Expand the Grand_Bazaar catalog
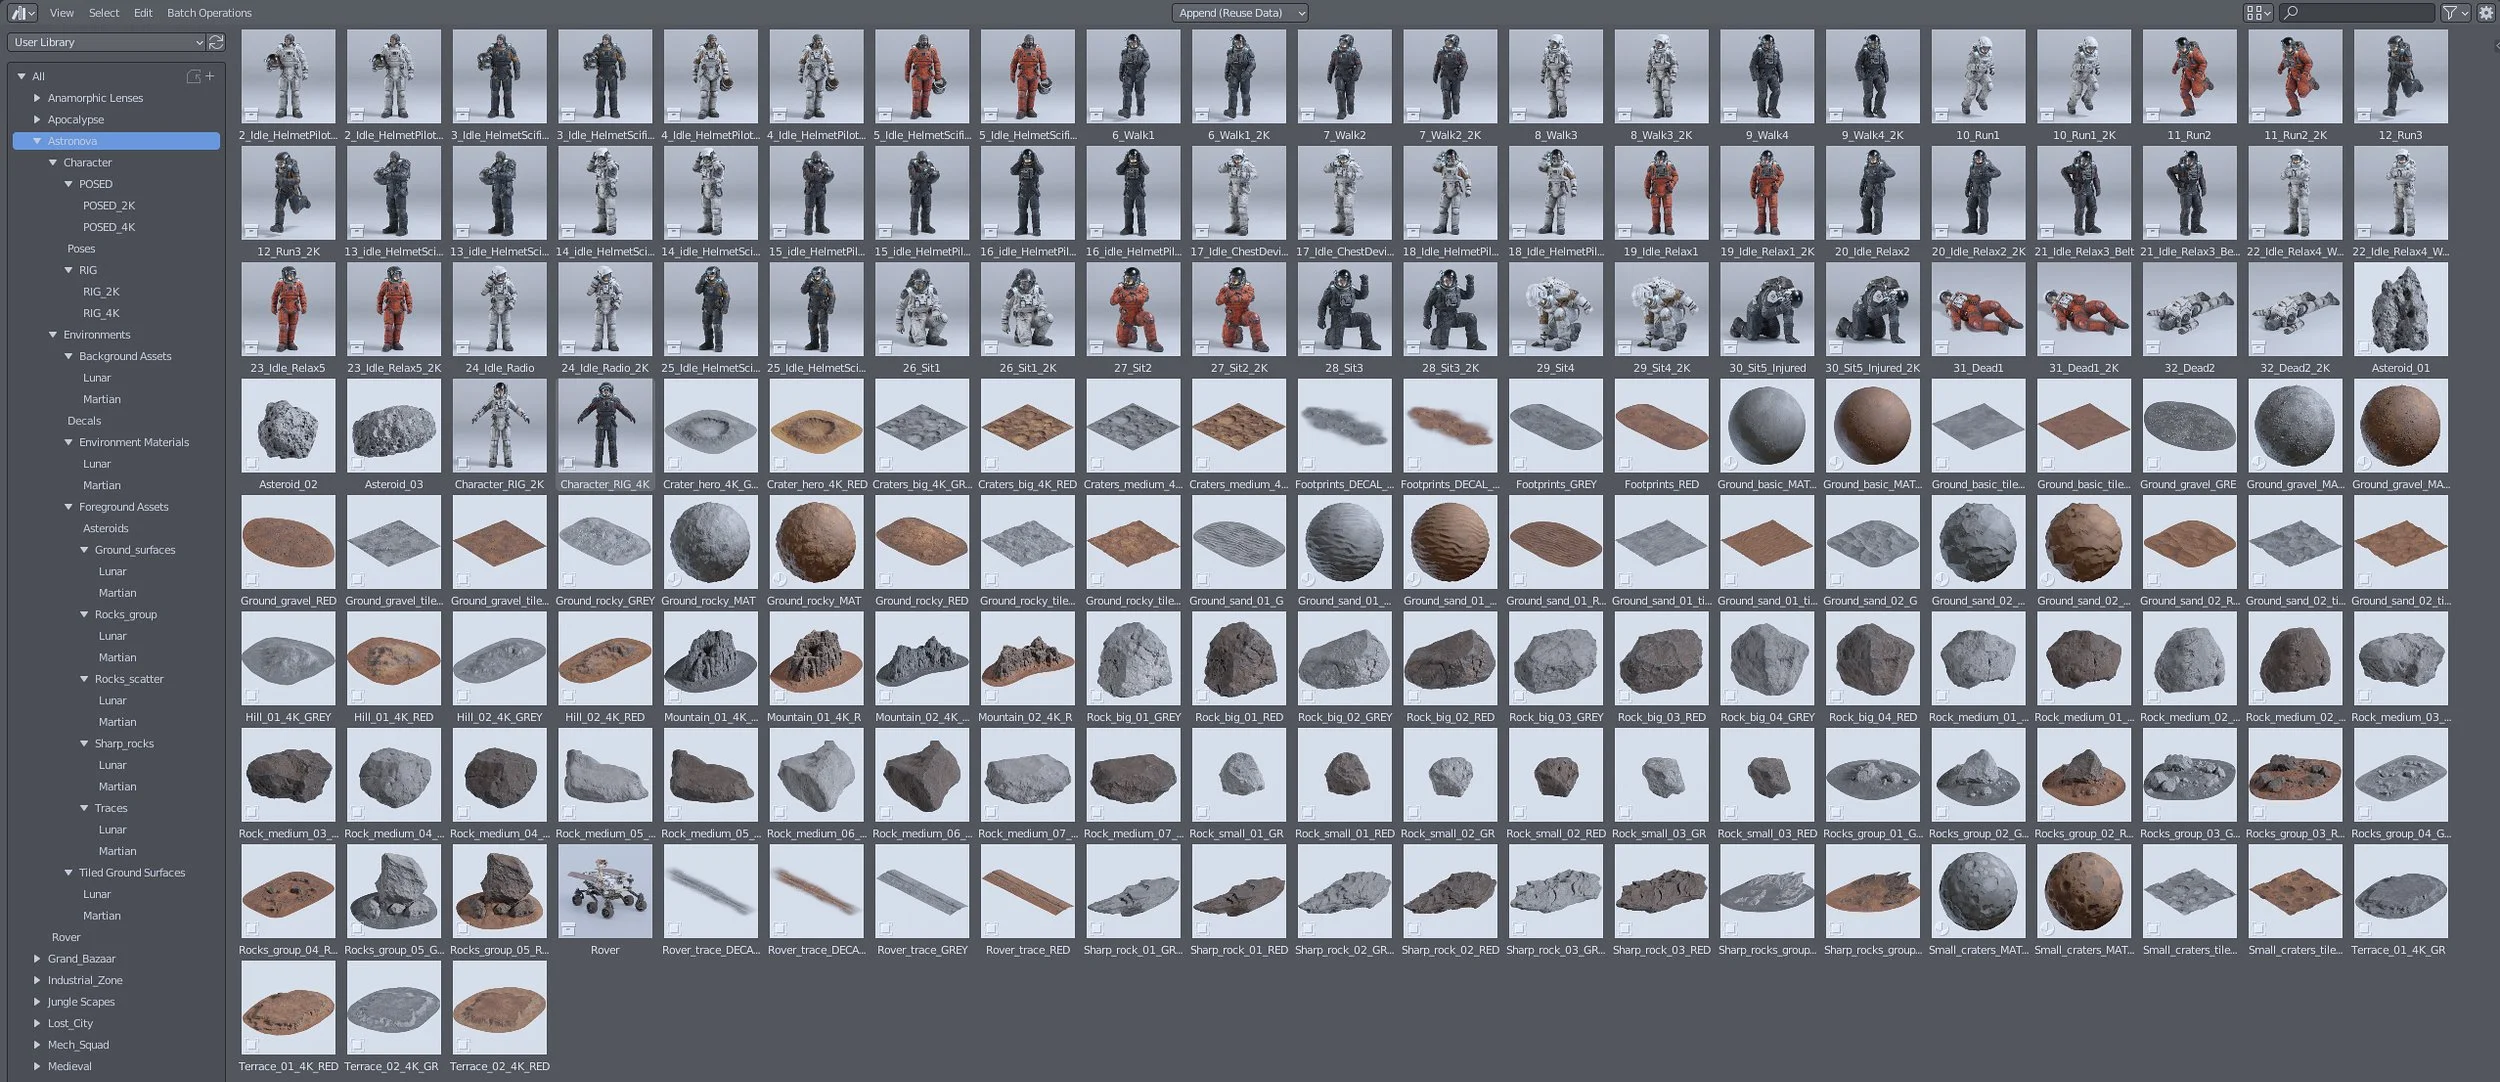 (37, 959)
